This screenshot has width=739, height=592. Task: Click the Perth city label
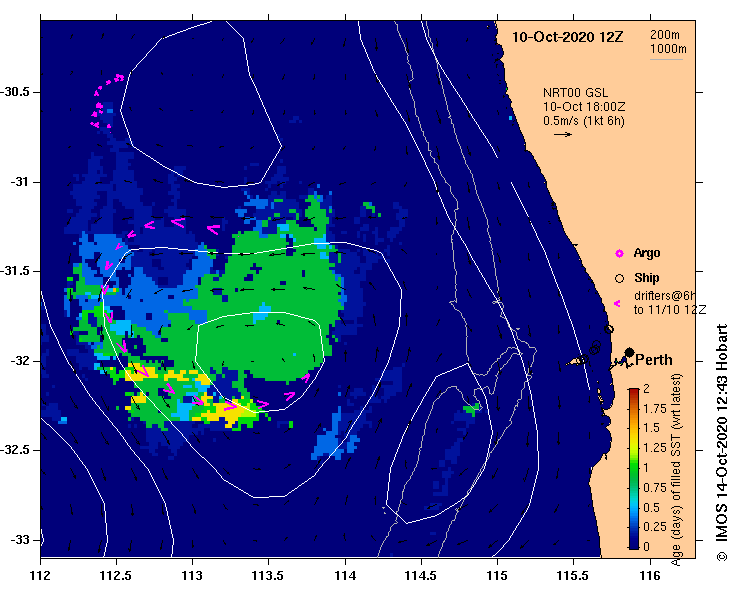pyautogui.click(x=654, y=360)
